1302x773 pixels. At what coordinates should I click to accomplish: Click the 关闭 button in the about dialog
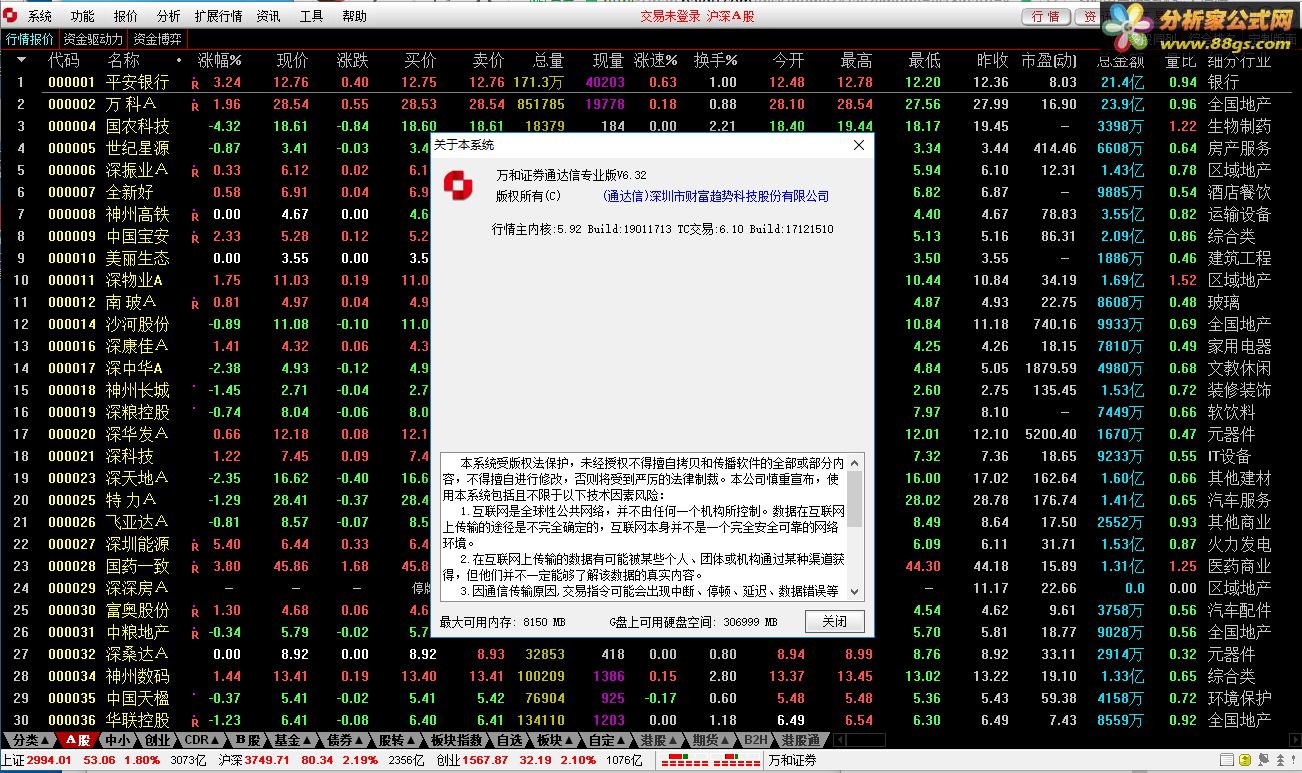834,621
